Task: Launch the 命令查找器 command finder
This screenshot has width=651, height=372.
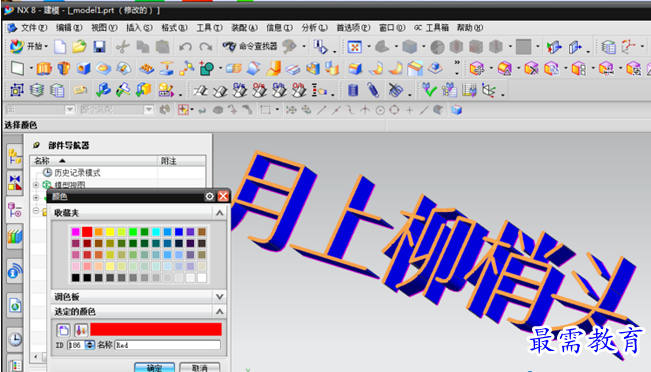Action: pos(250,46)
